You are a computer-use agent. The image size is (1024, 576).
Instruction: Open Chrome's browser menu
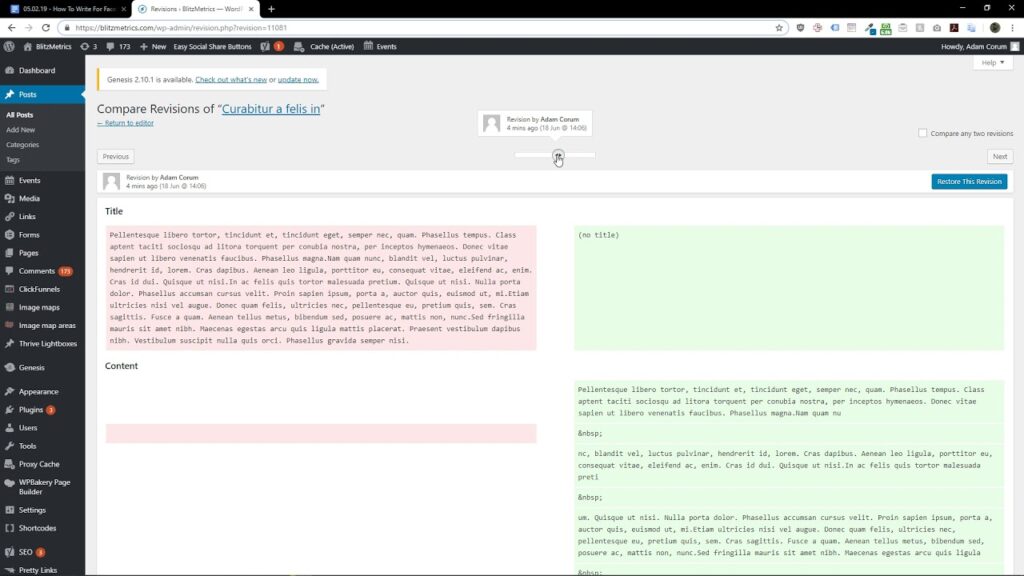(1013, 29)
